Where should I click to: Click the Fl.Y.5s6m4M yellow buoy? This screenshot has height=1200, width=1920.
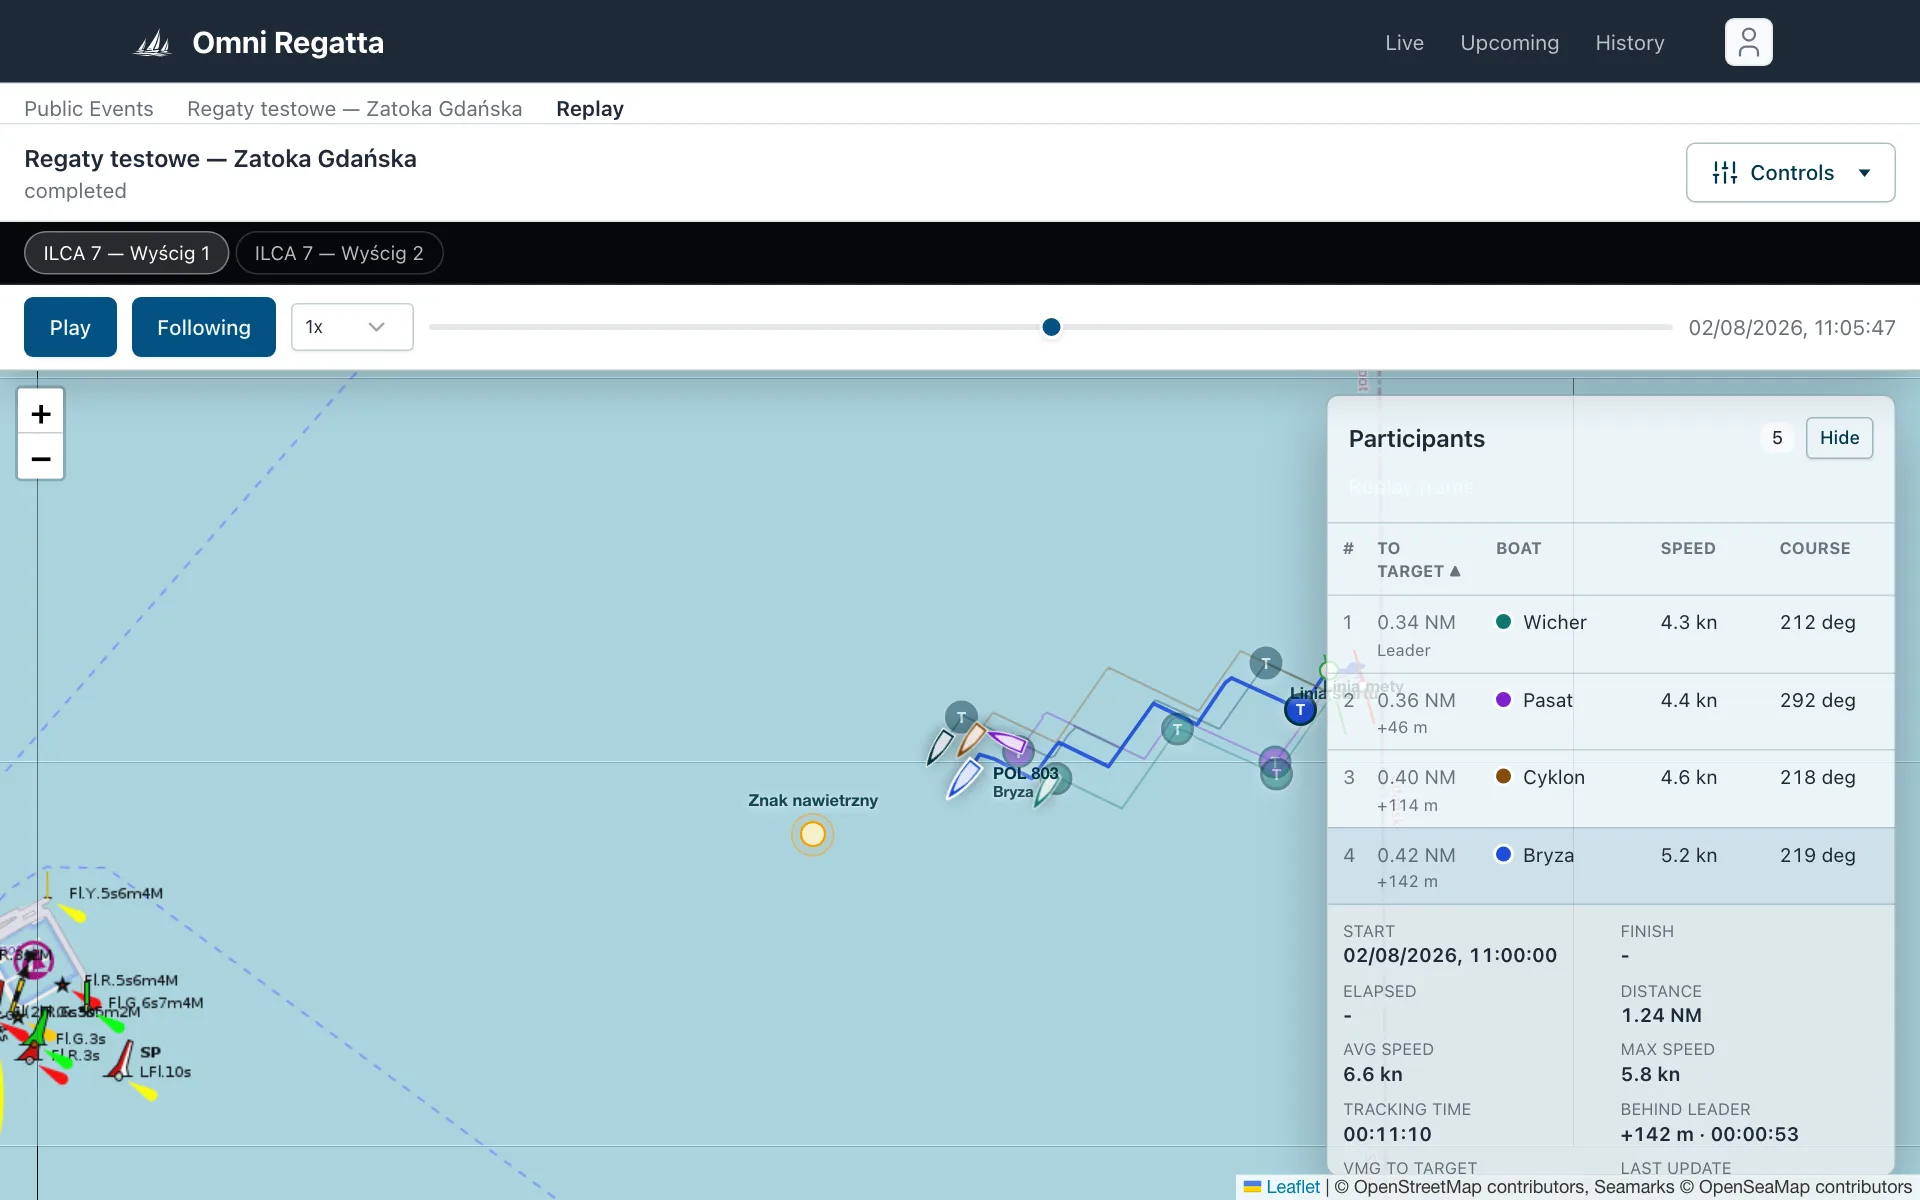click(x=48, y=886)
